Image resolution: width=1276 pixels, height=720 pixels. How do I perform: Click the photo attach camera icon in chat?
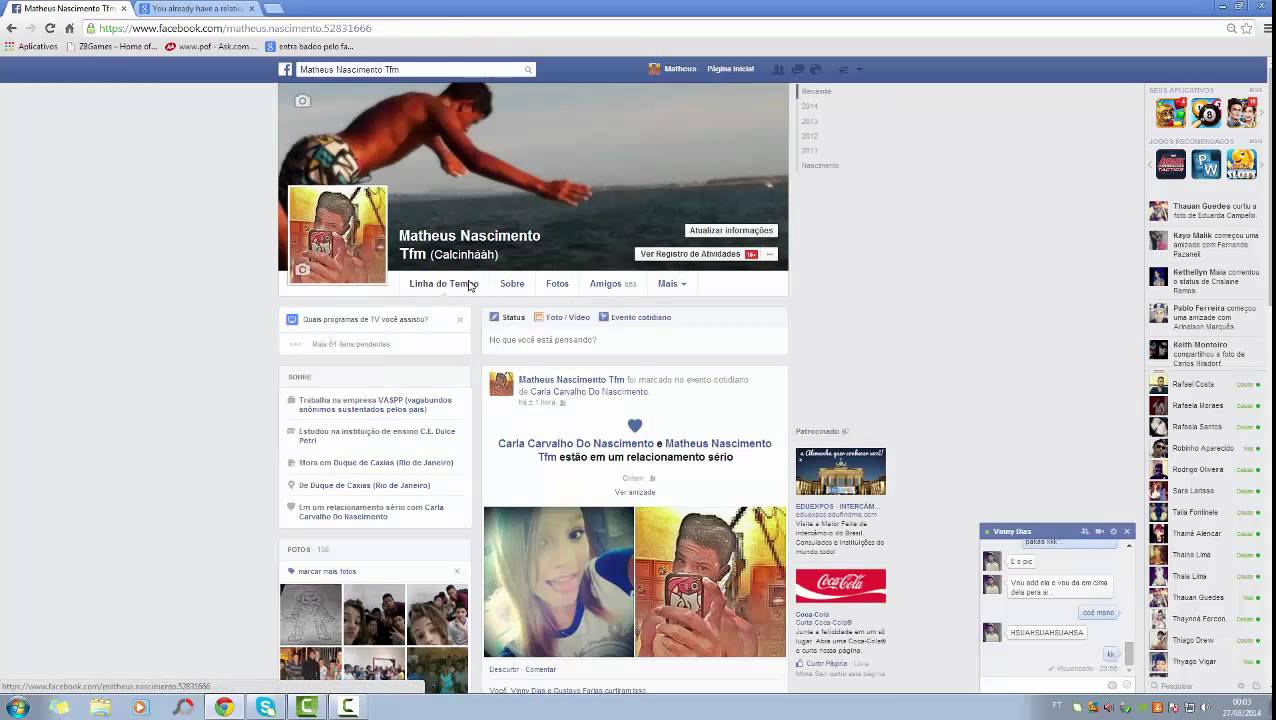[x=1112, y=685]
